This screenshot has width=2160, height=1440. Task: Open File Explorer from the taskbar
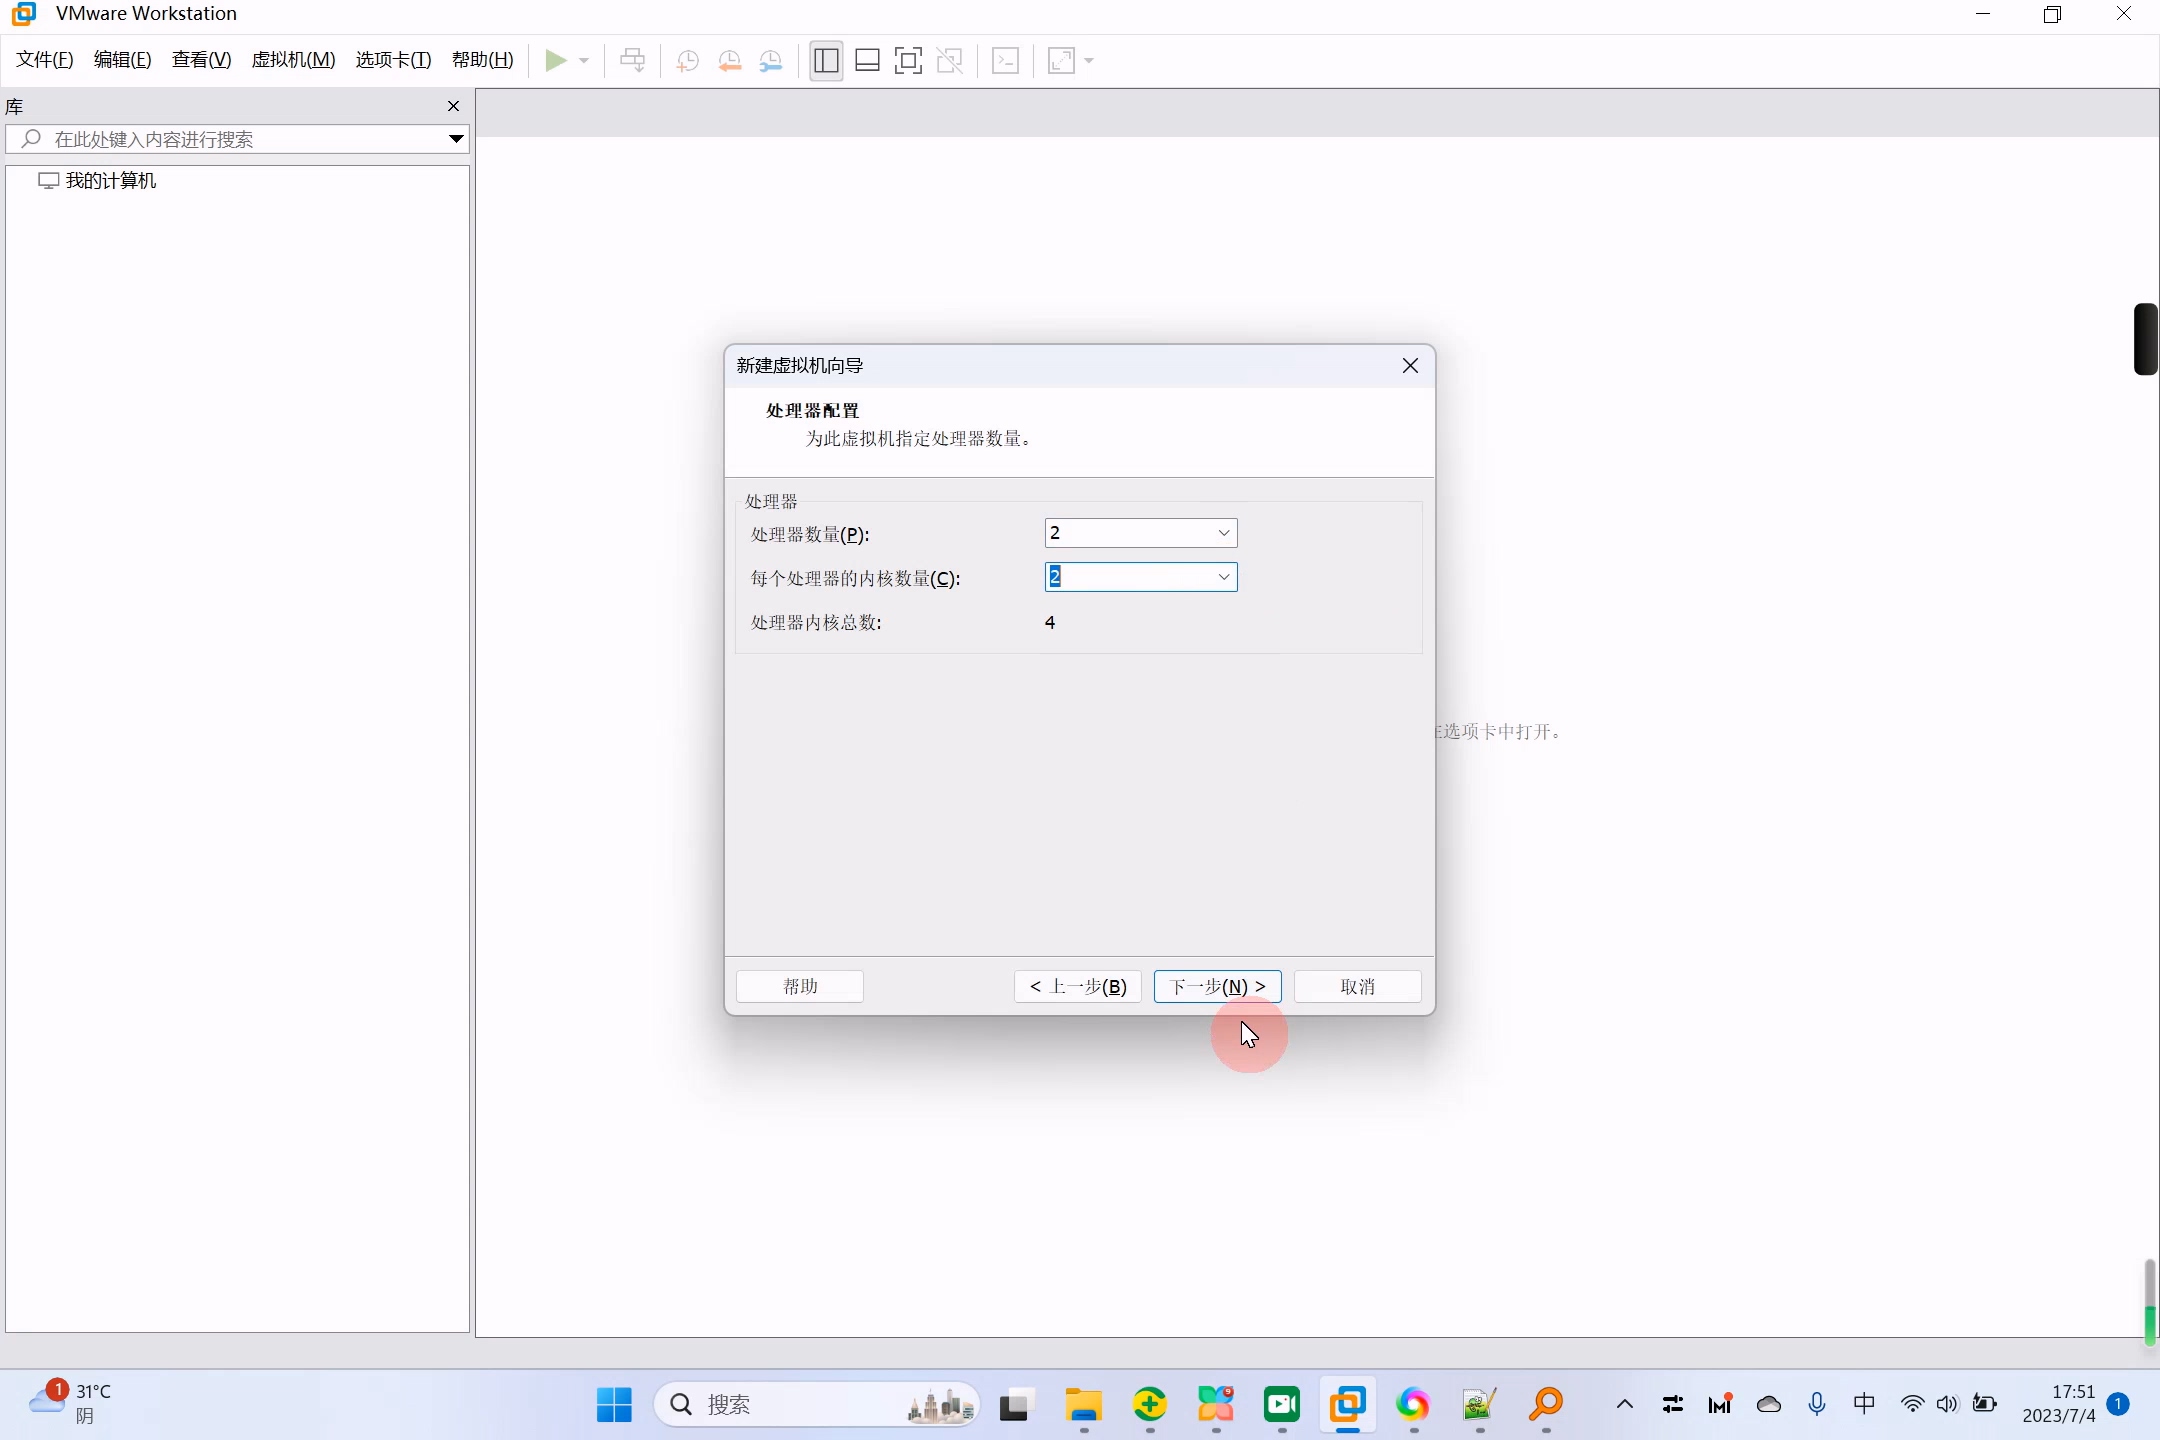(x=1083, y=1405)
